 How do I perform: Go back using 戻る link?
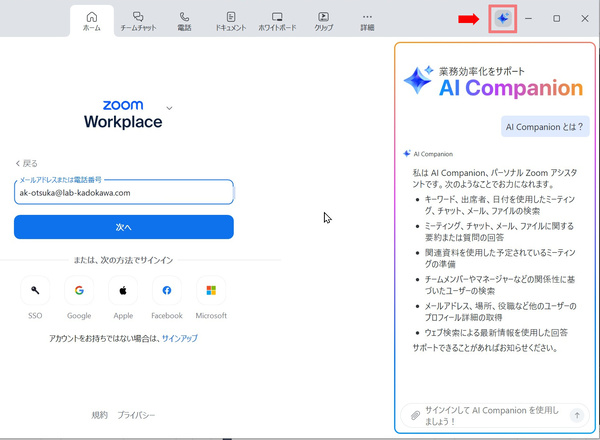point(27,163)
